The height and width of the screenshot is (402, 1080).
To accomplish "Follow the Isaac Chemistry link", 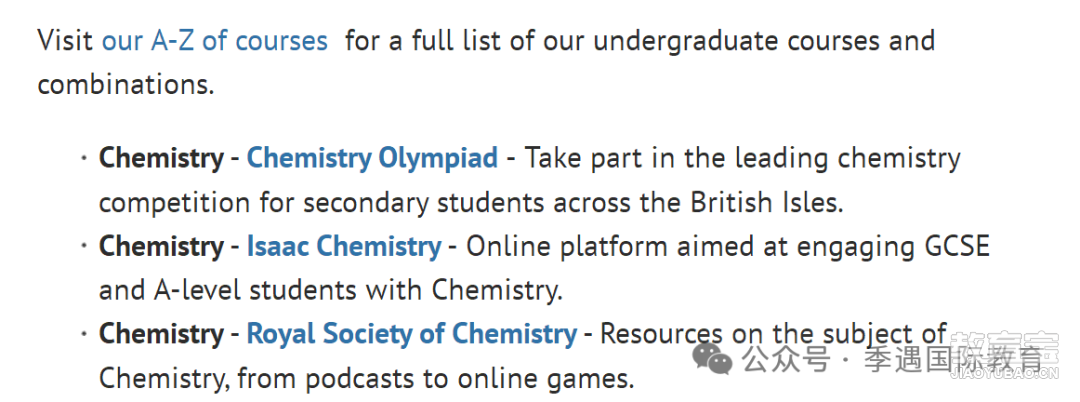I will 344,246.
